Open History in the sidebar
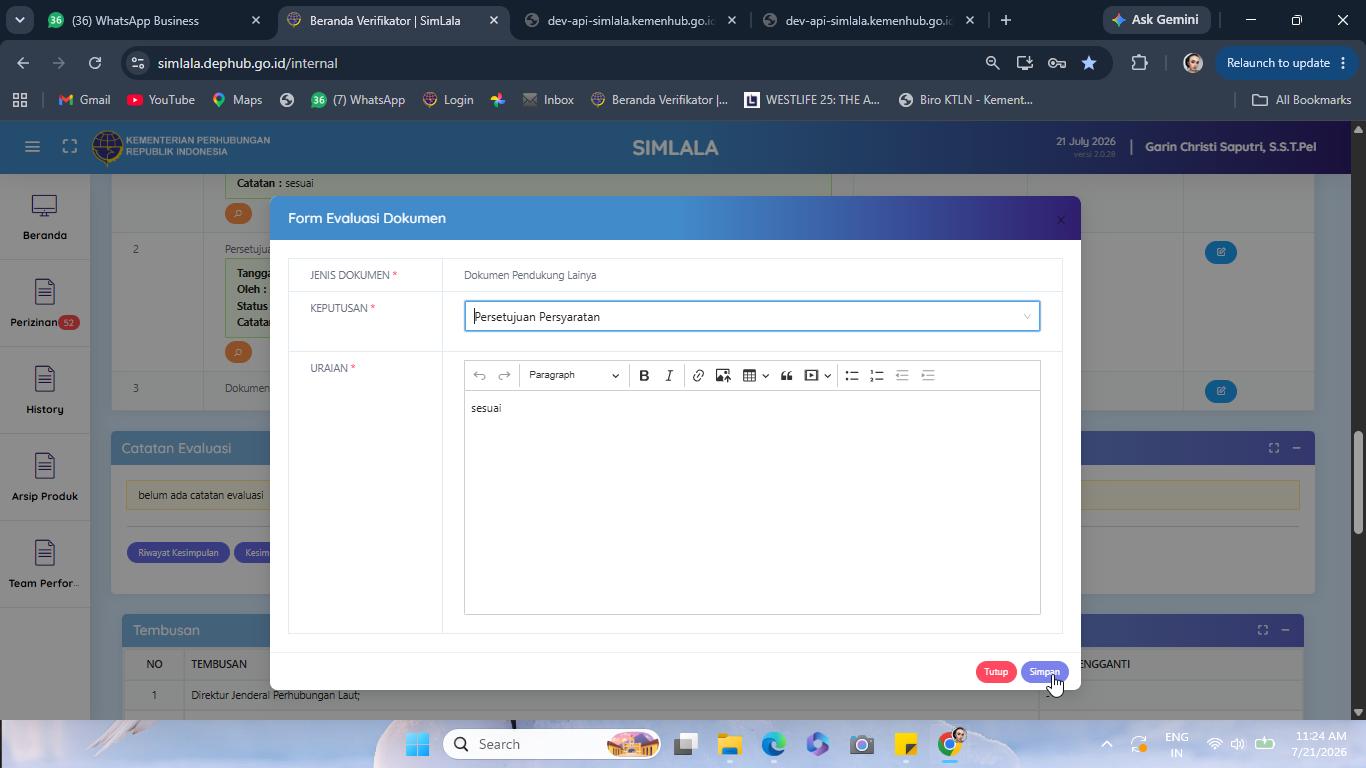The width and height of the screenshot is (1366, 768). coord(44,391)
